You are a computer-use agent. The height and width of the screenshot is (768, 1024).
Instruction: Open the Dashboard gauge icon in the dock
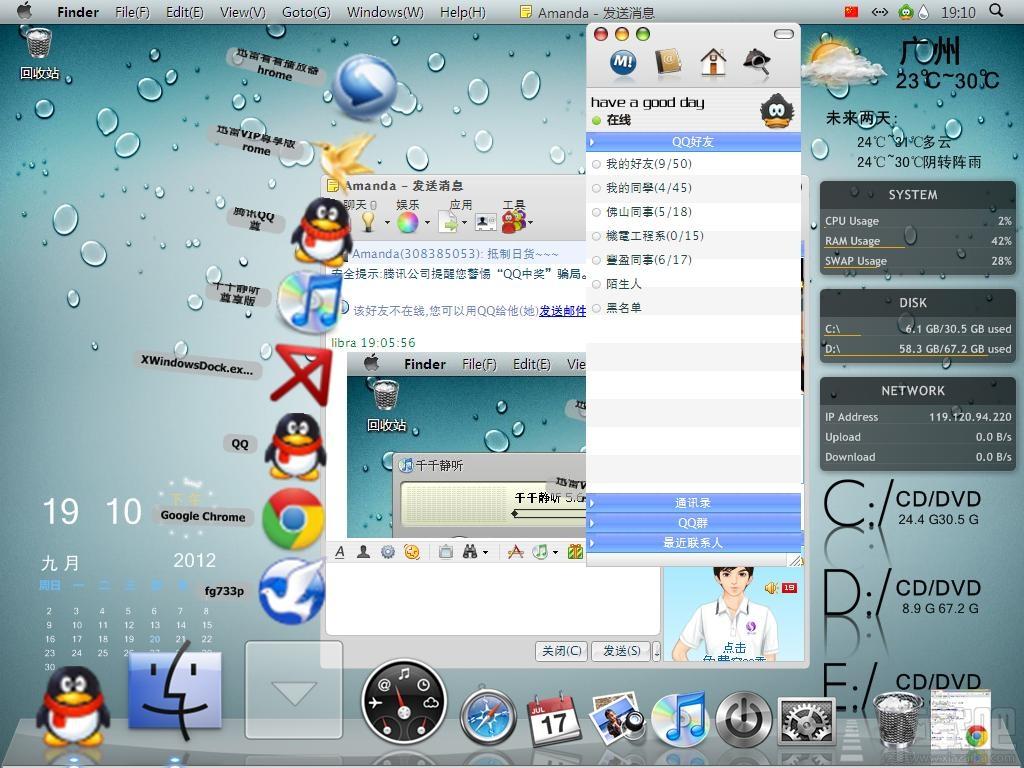tap(404, 702)
